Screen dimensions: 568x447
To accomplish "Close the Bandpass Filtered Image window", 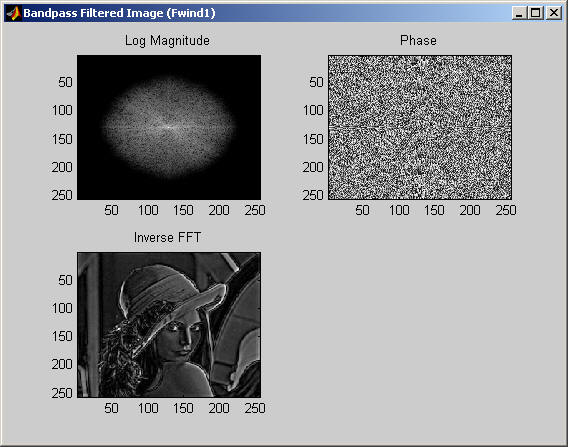I will tap(554, 13).
